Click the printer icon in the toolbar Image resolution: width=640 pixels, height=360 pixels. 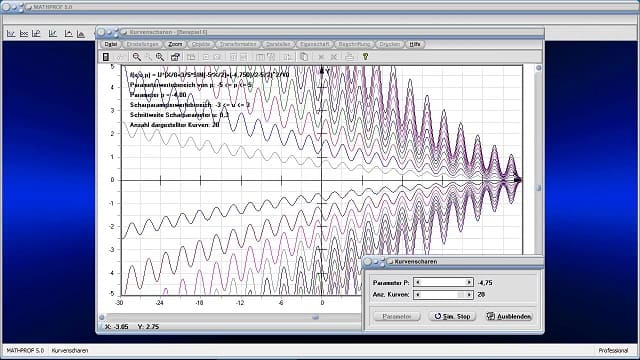click(x=349, y=57)
